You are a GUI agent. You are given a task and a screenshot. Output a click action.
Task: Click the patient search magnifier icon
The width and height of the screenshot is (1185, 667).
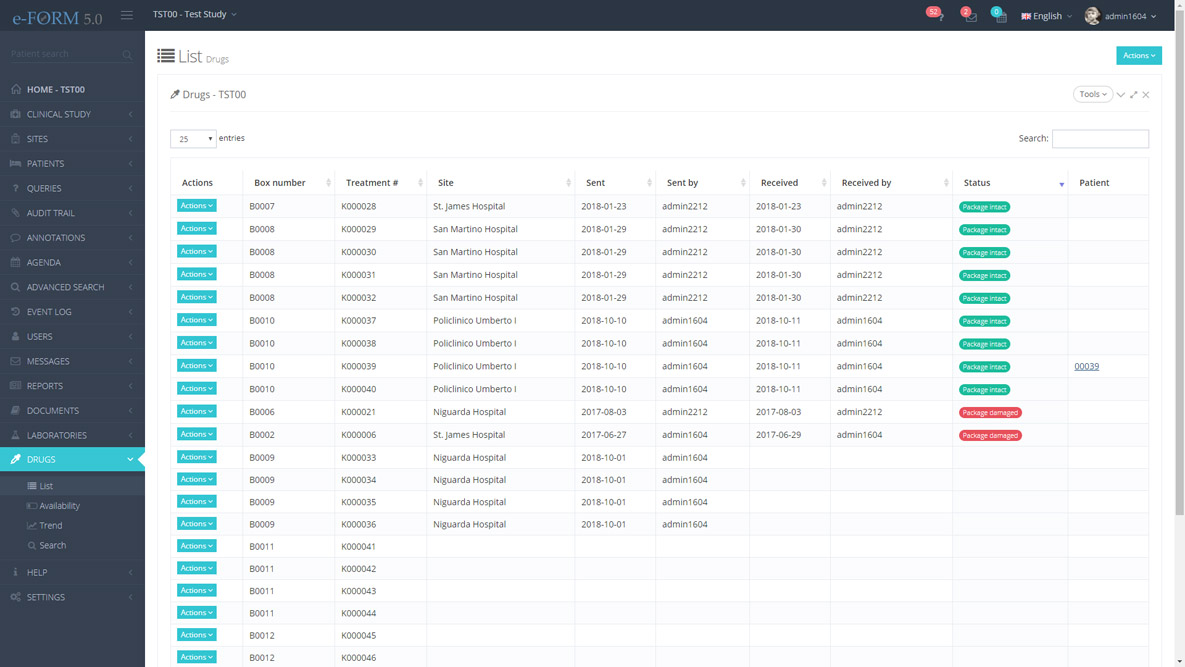click(127, 55)
